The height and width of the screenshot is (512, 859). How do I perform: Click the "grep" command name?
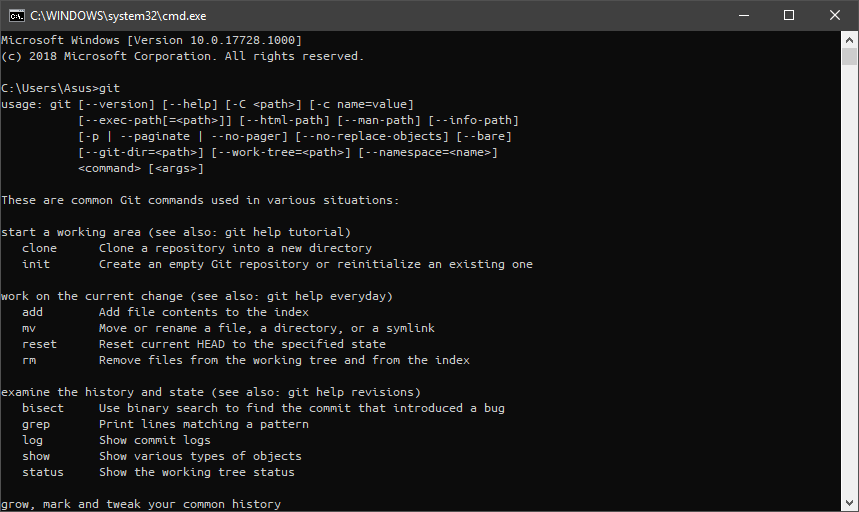[36, 424]
